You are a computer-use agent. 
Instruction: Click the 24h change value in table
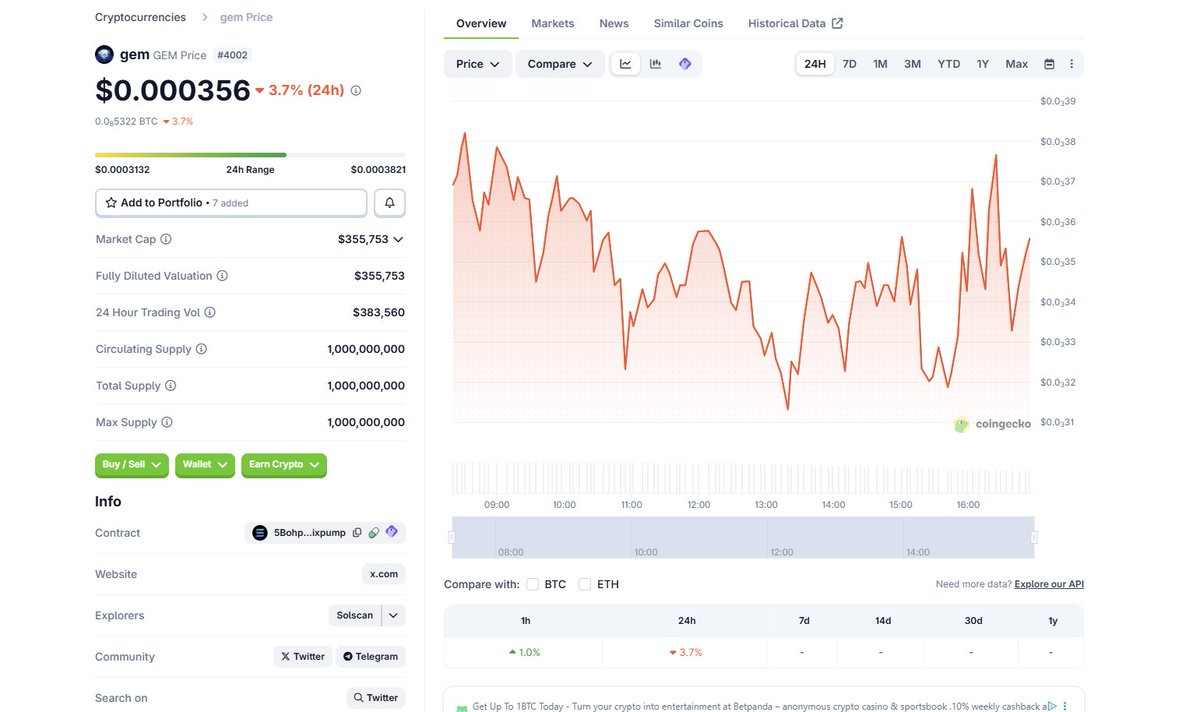pyautogui.click(x=686, y=652)
